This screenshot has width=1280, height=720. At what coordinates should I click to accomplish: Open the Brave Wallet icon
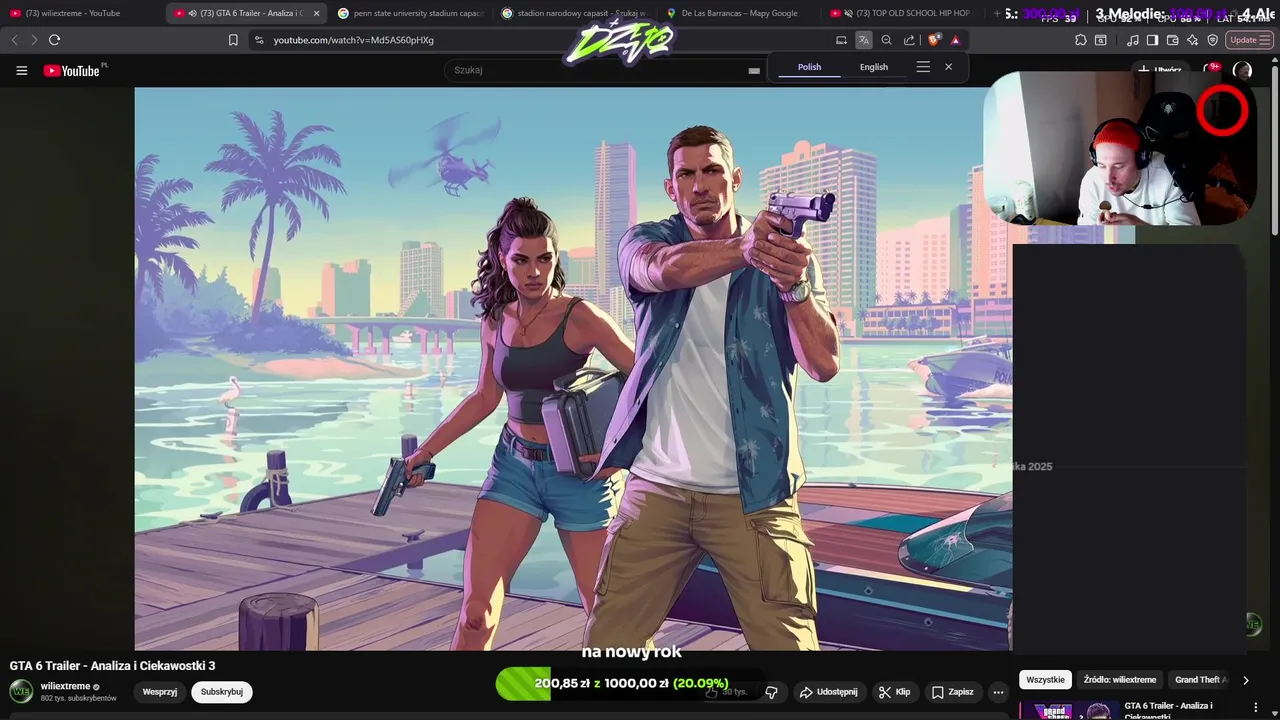click(x=1172, y=40)
